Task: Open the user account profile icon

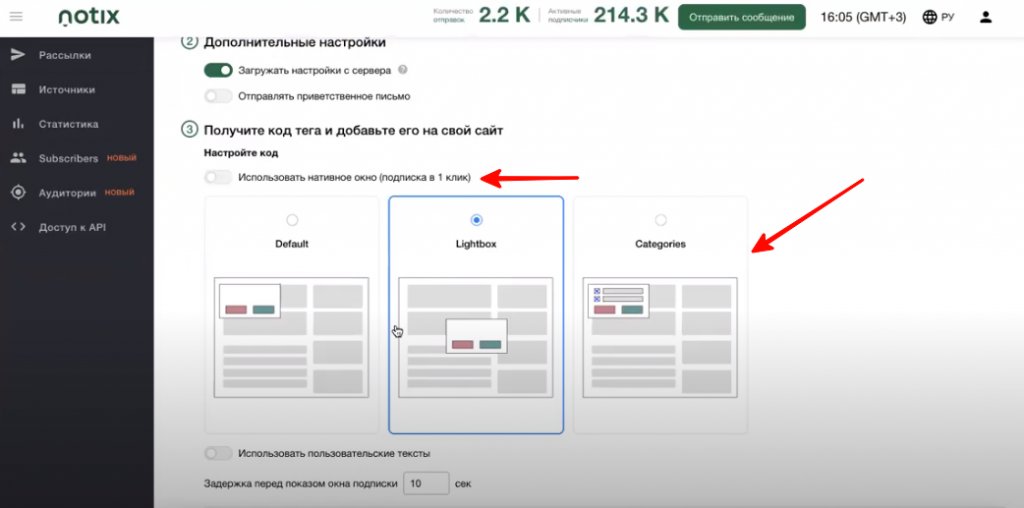Action: point(986,17)
